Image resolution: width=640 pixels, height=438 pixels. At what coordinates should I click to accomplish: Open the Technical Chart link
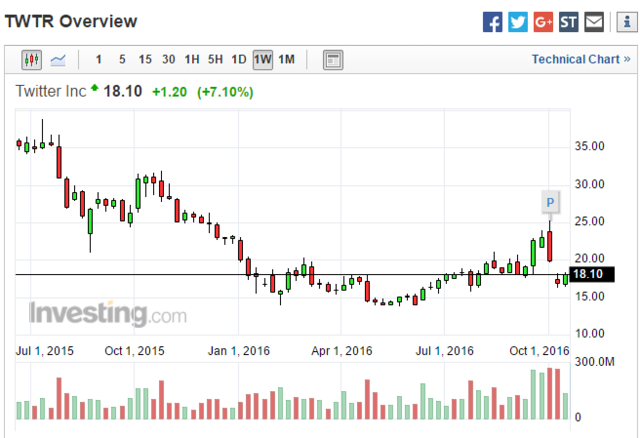coord(580,60)
